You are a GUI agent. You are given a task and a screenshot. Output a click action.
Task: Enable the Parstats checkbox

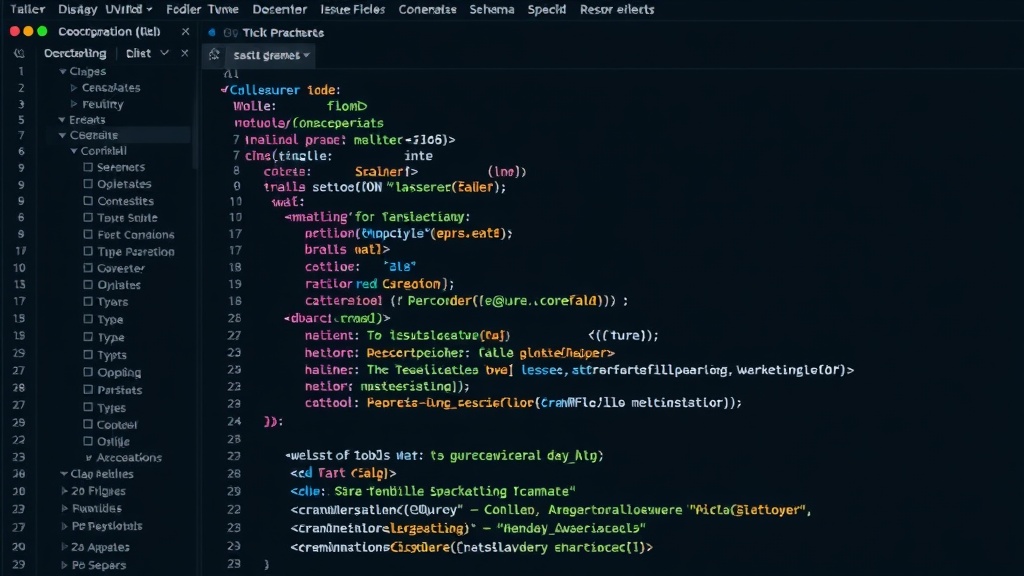88,389
